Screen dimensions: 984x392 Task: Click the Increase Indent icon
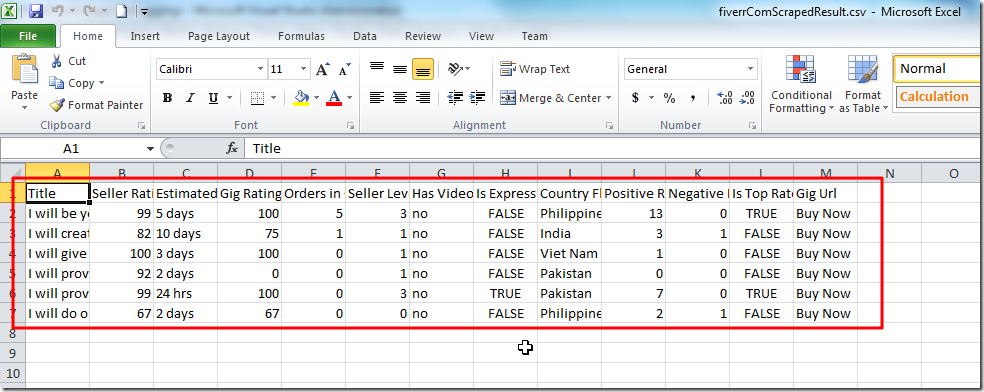(478, 97)
